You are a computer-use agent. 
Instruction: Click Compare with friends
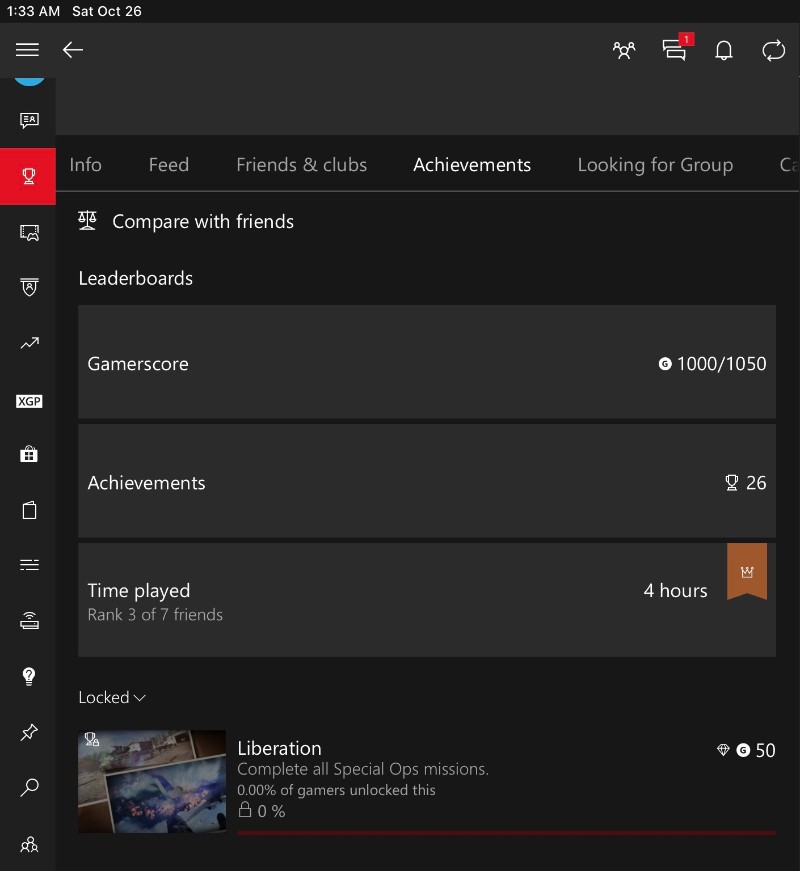point(202,221)
